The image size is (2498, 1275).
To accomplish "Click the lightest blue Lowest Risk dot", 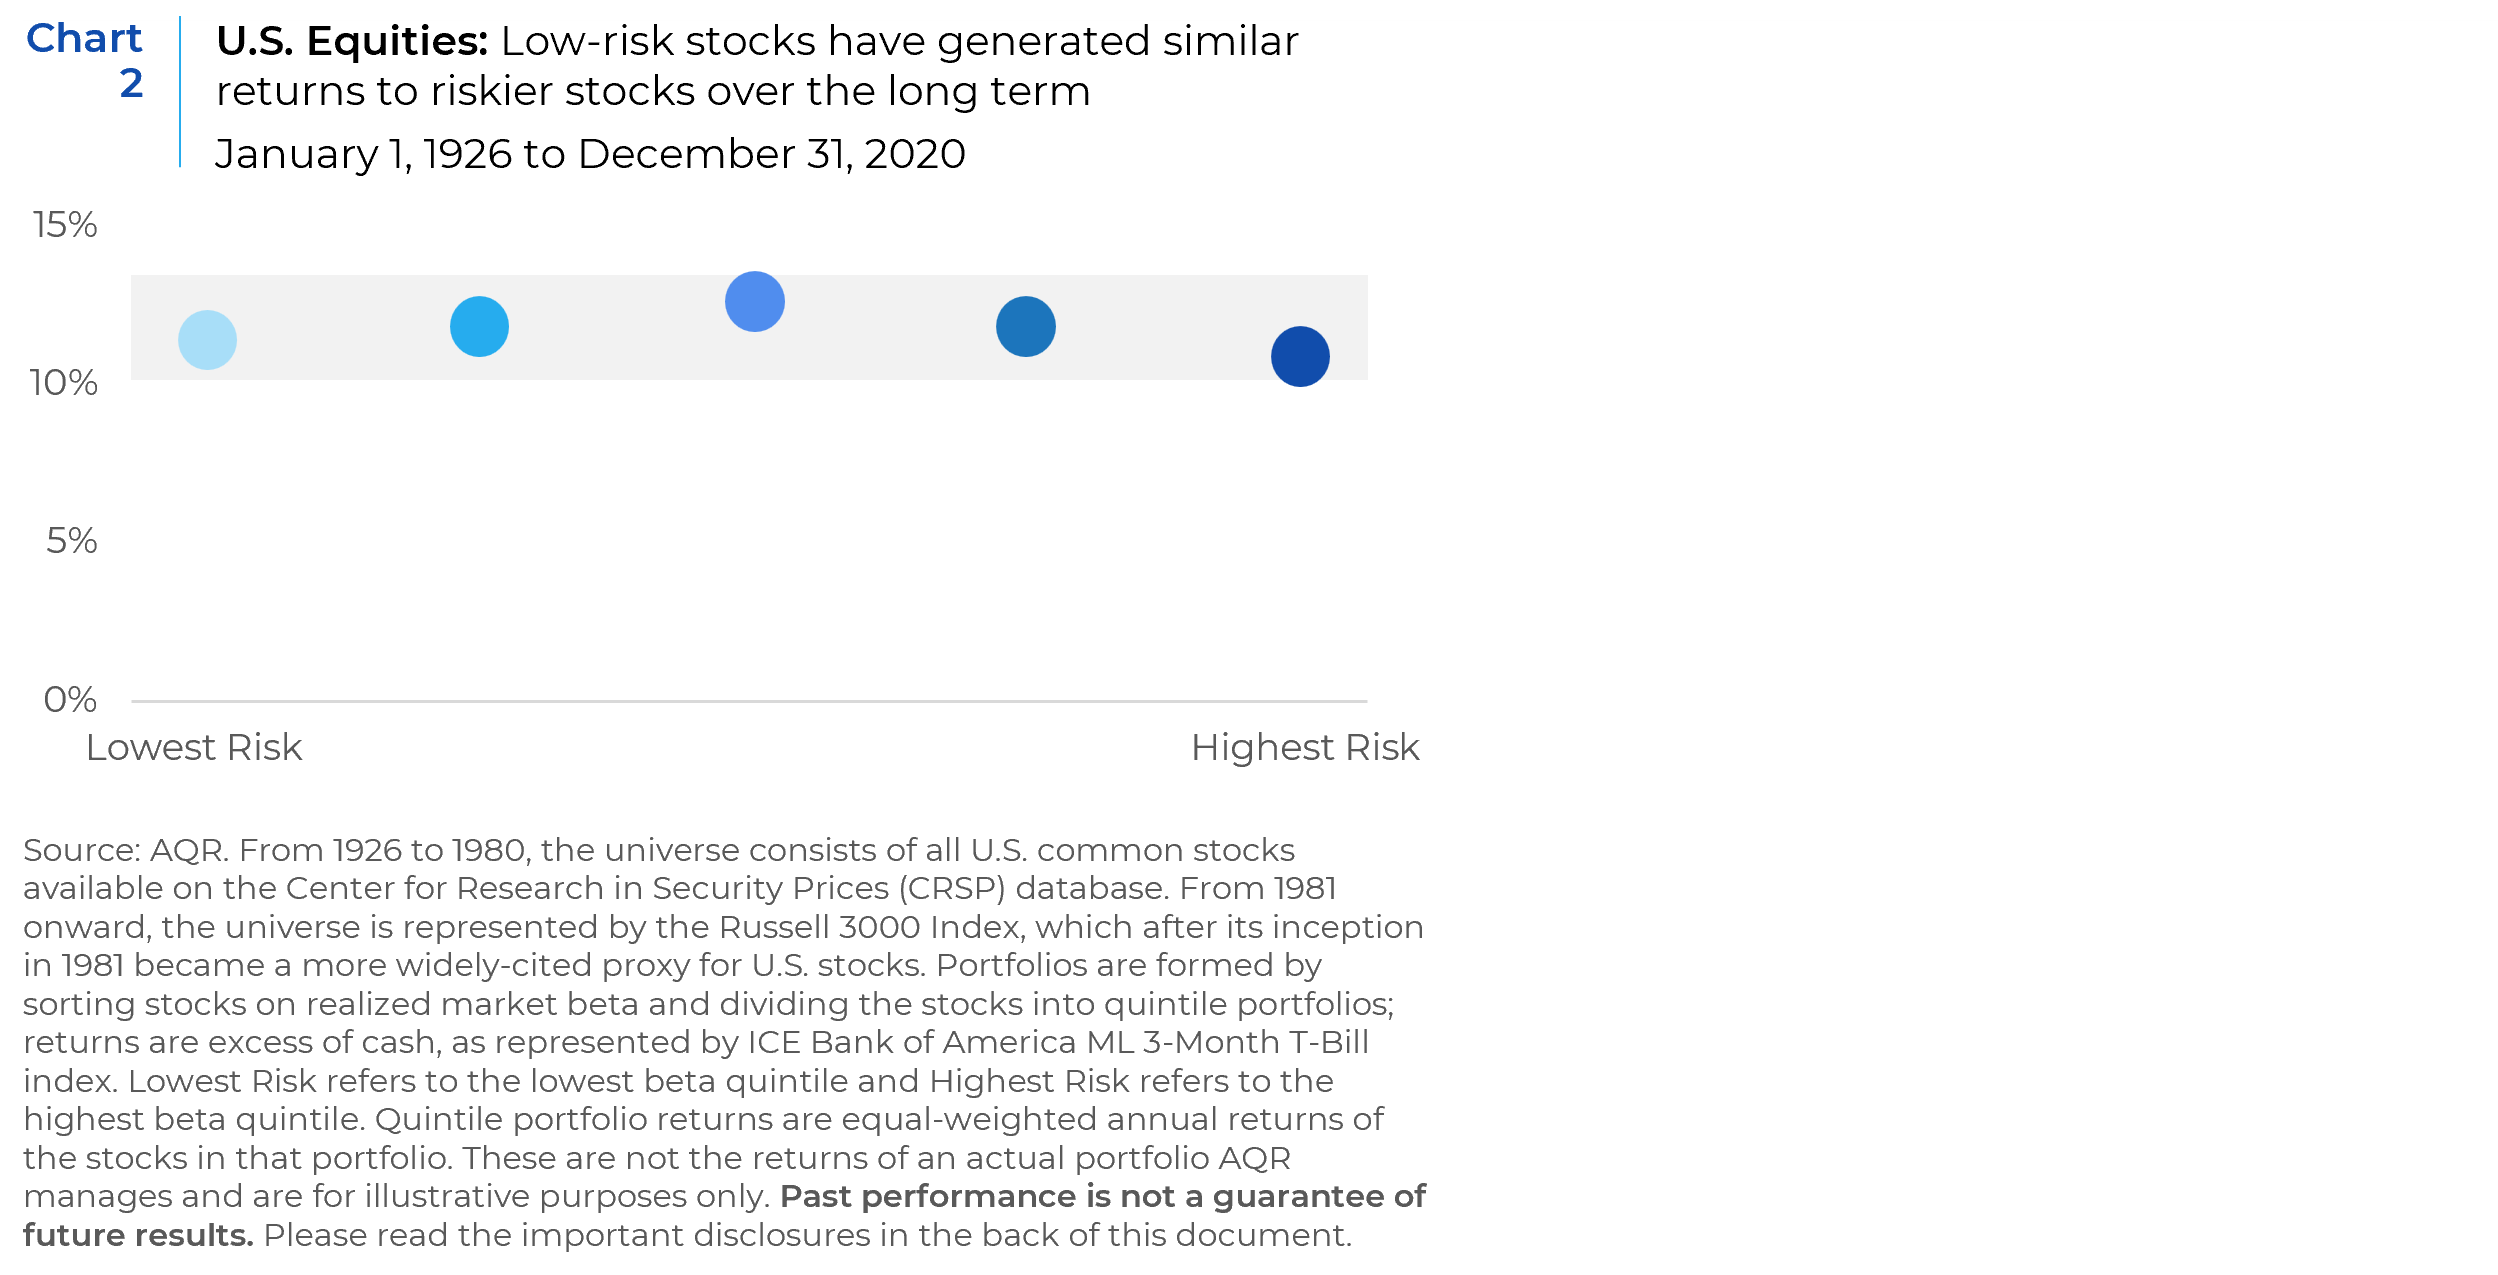I will click(207, 340).
